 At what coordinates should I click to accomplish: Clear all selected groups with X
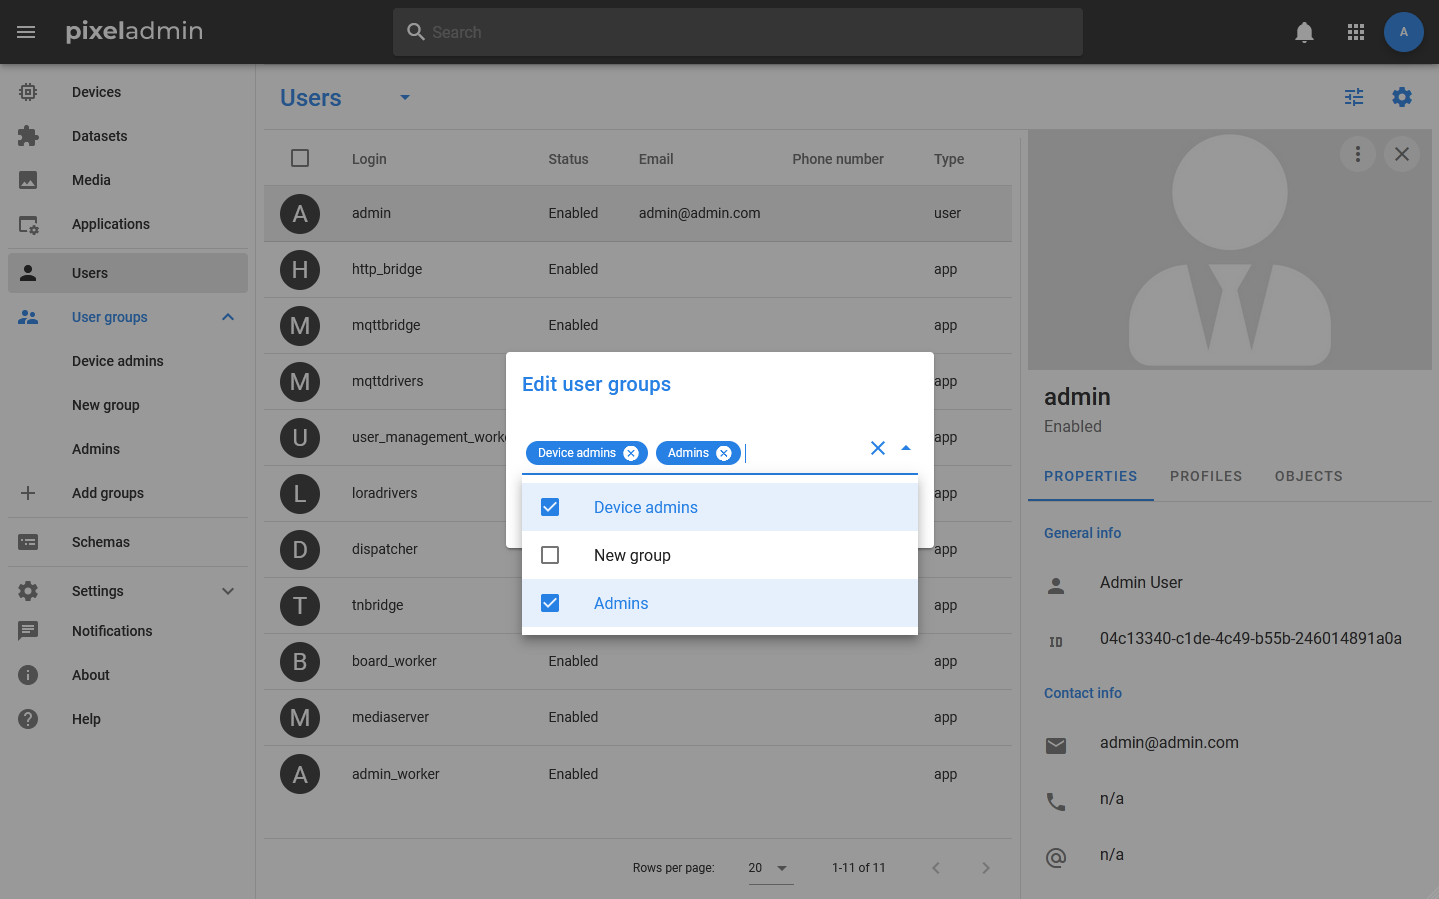click(878, 448)
